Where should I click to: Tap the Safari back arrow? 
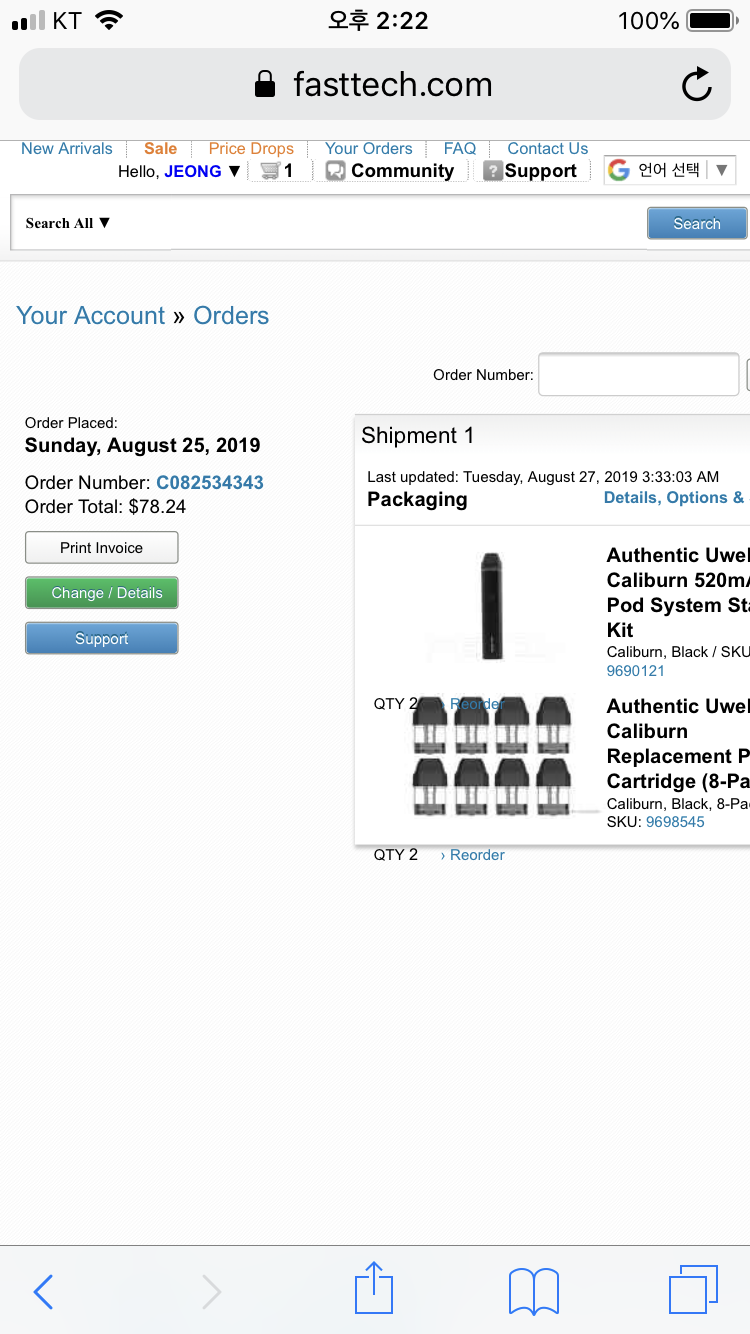(x=43, y=1291)
